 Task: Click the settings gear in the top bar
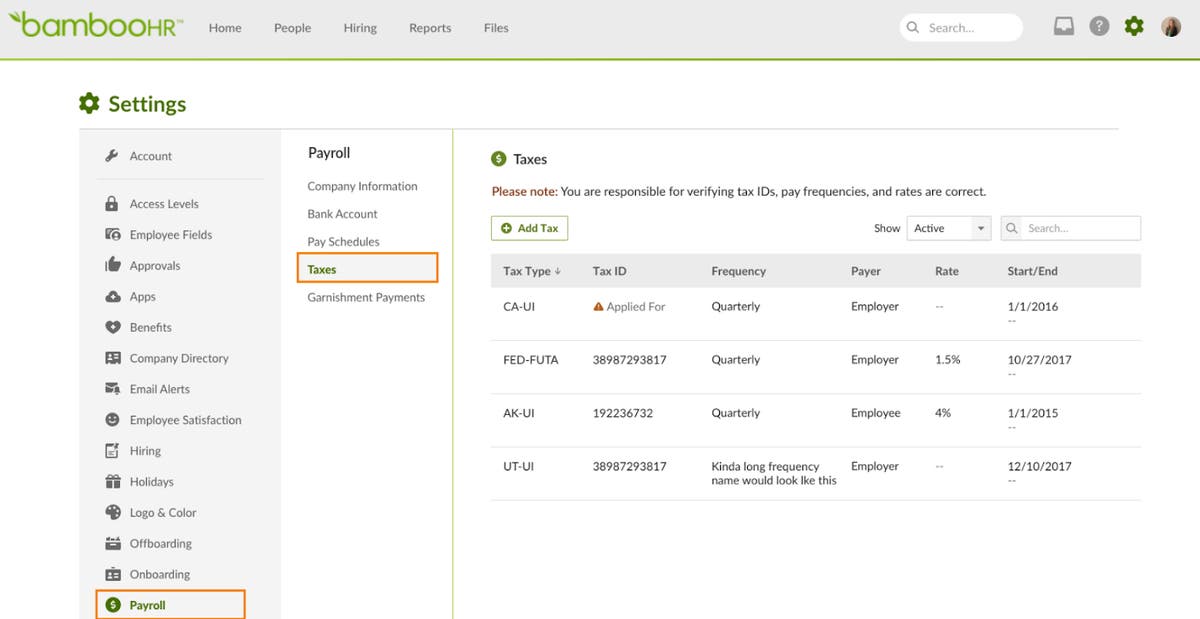pyautogui.click(x=1134, y=26)
